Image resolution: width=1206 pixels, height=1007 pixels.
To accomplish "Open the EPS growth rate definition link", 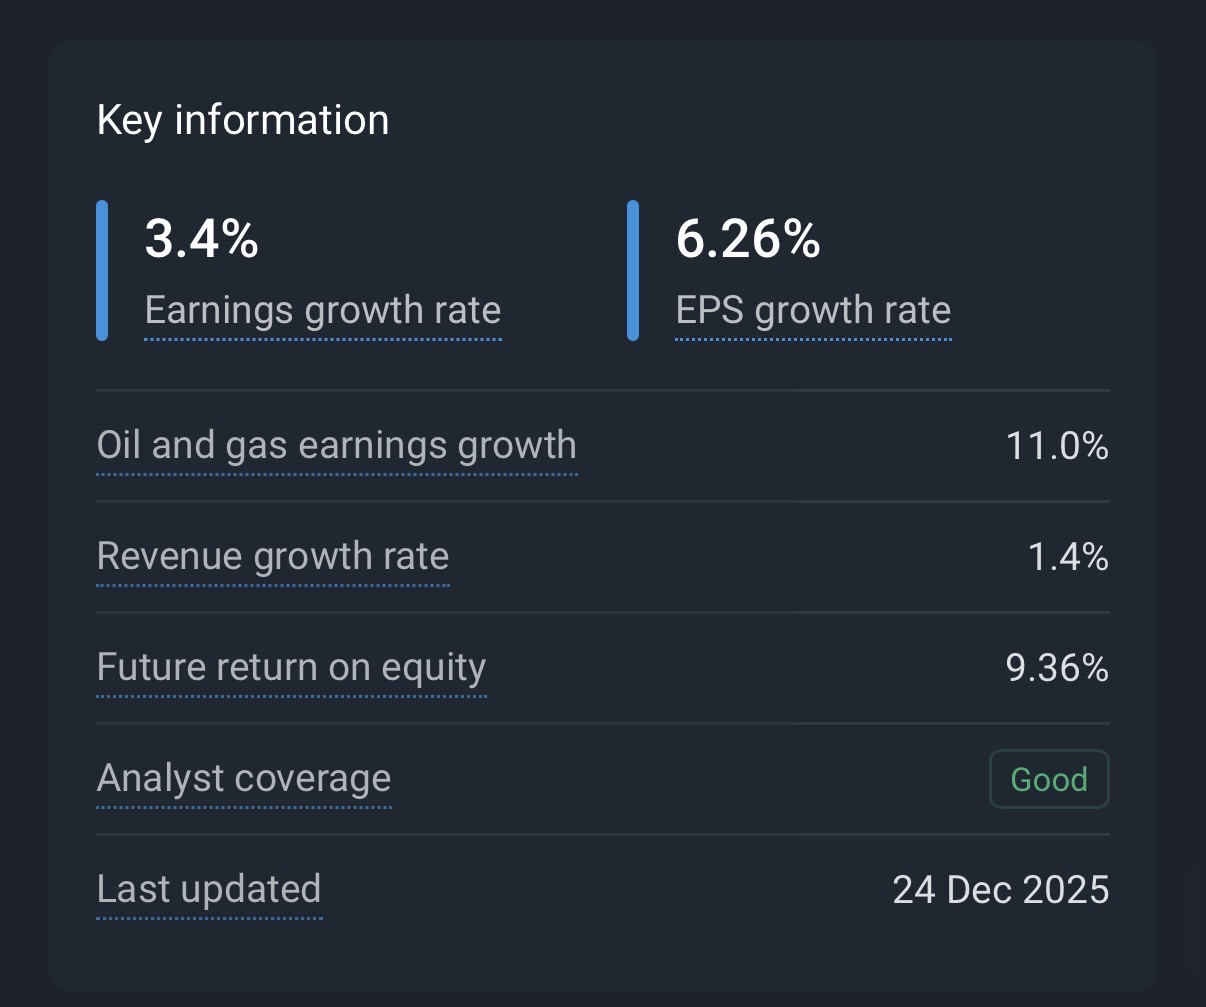I will 813,311.
